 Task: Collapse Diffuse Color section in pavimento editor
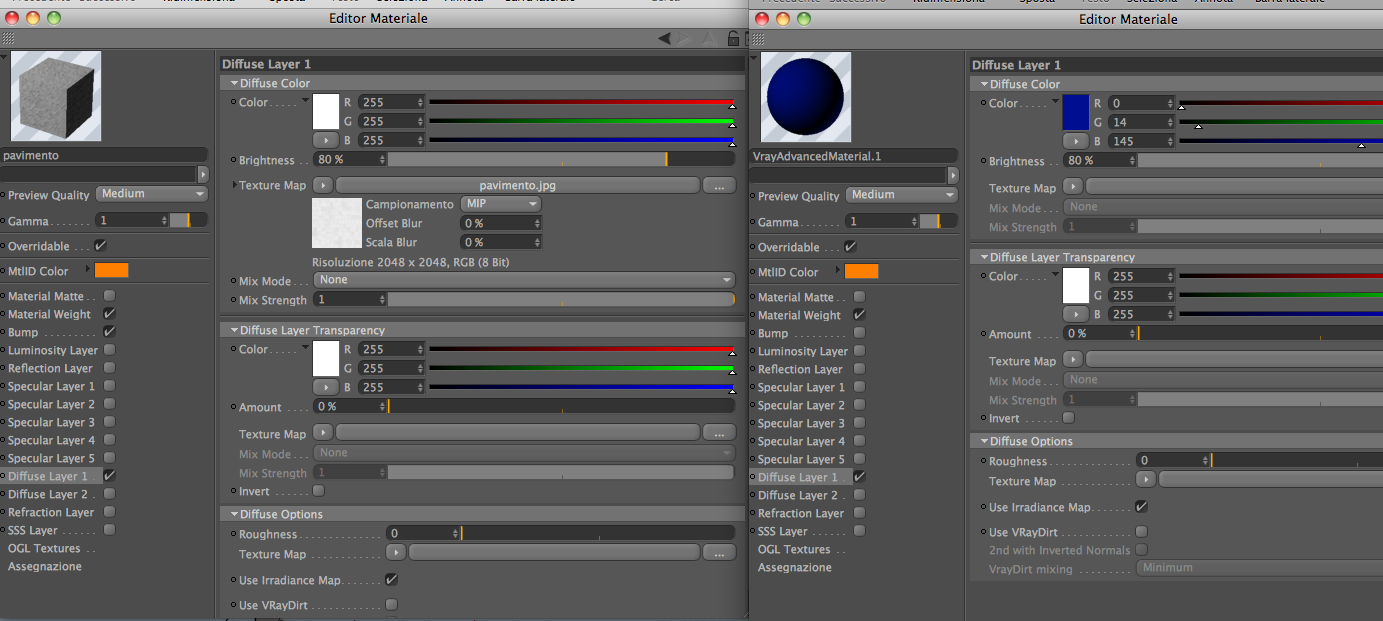point(234,83)
